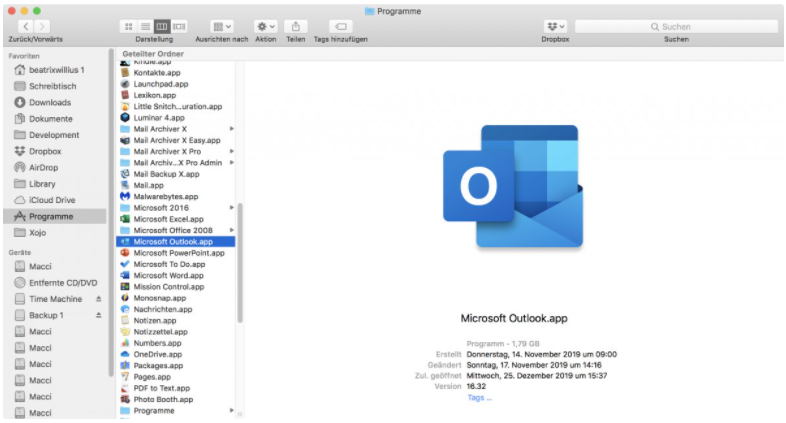This screenshot has height=423, width=786.
Task: Select Launchpad.app icon
Action: point(125,84)
